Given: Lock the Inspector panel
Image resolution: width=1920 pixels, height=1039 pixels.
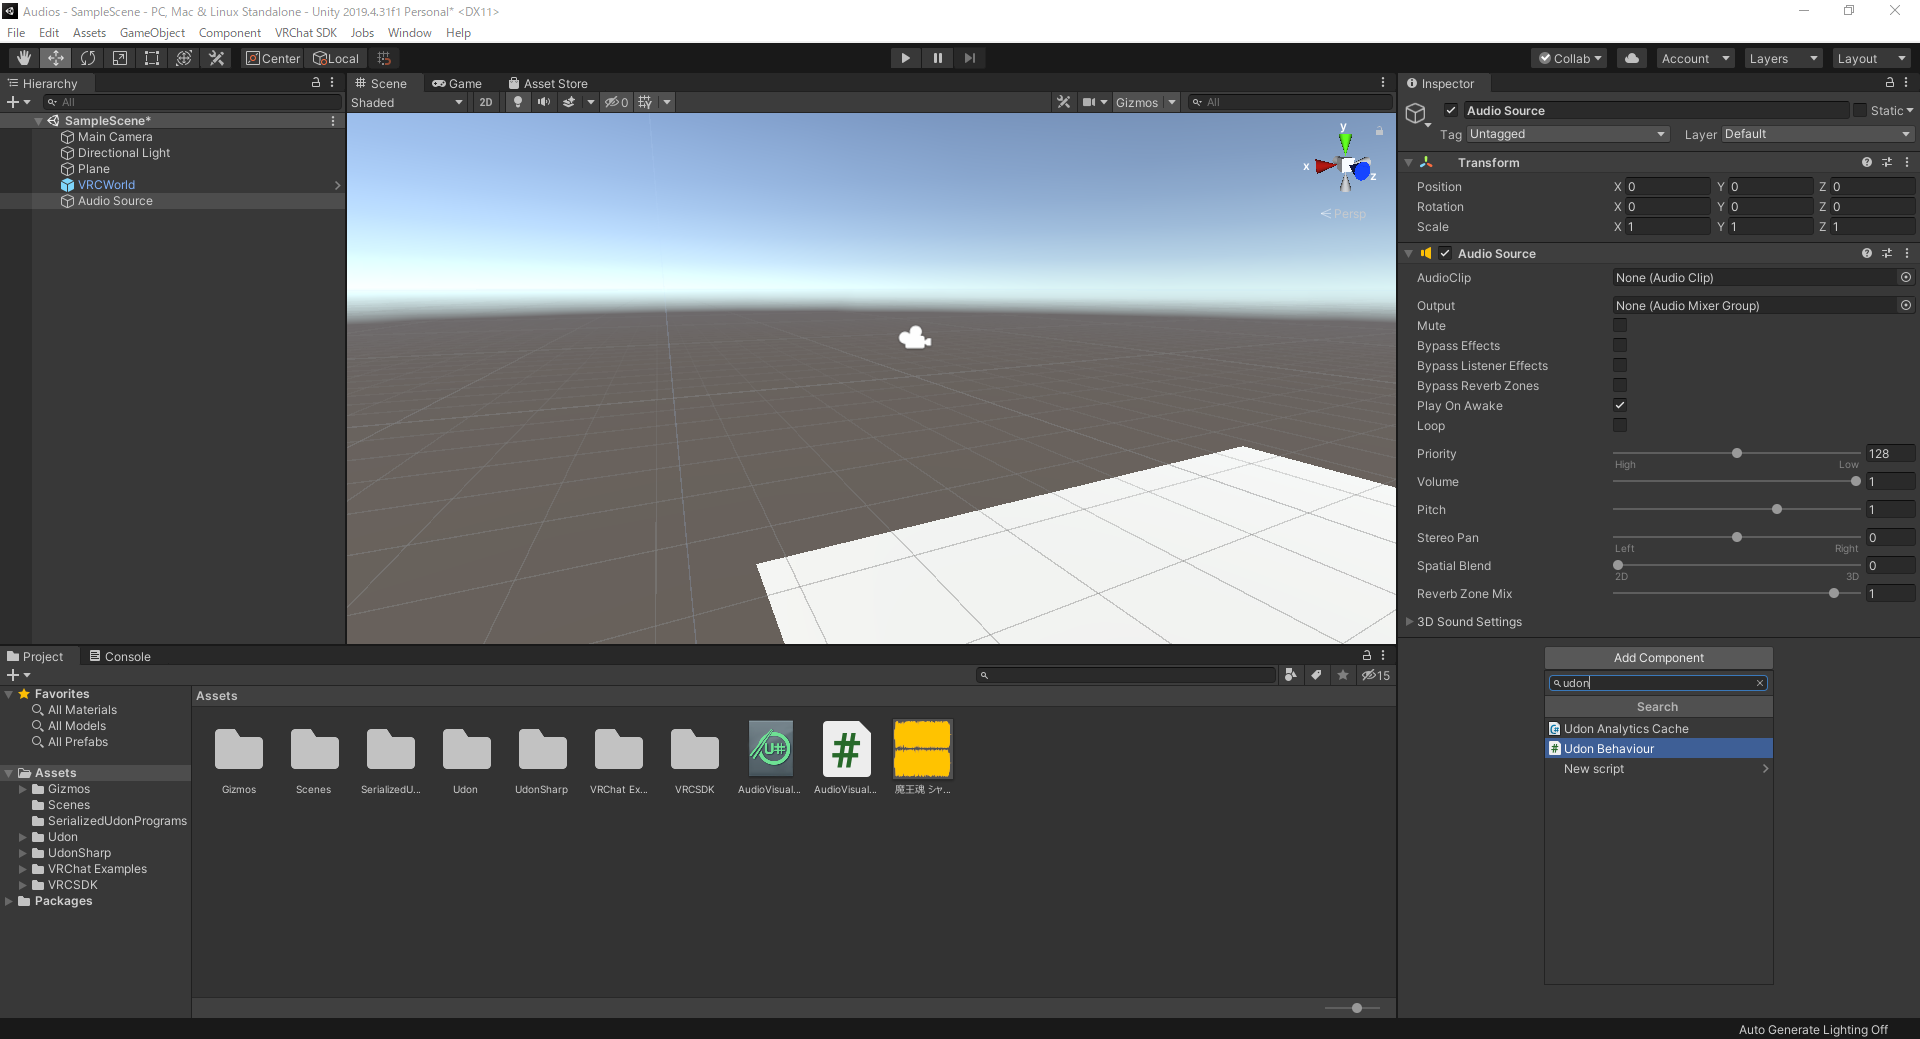Looking at the screenshot, I should click(1889, 83).
